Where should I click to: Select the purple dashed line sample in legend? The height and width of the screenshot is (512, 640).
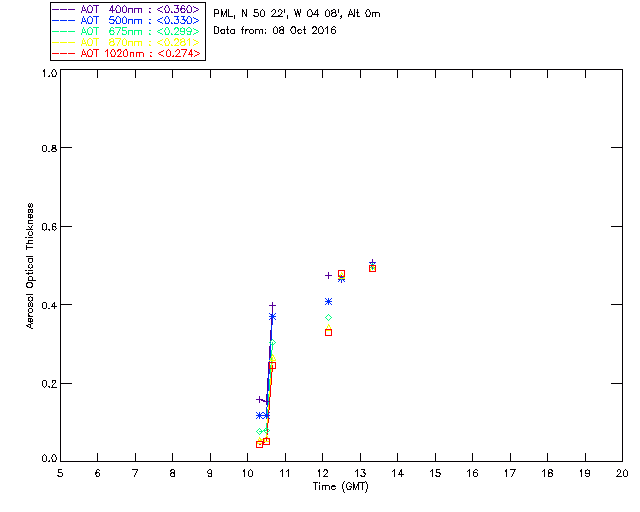pyautogui.click(x=64, y=9)
